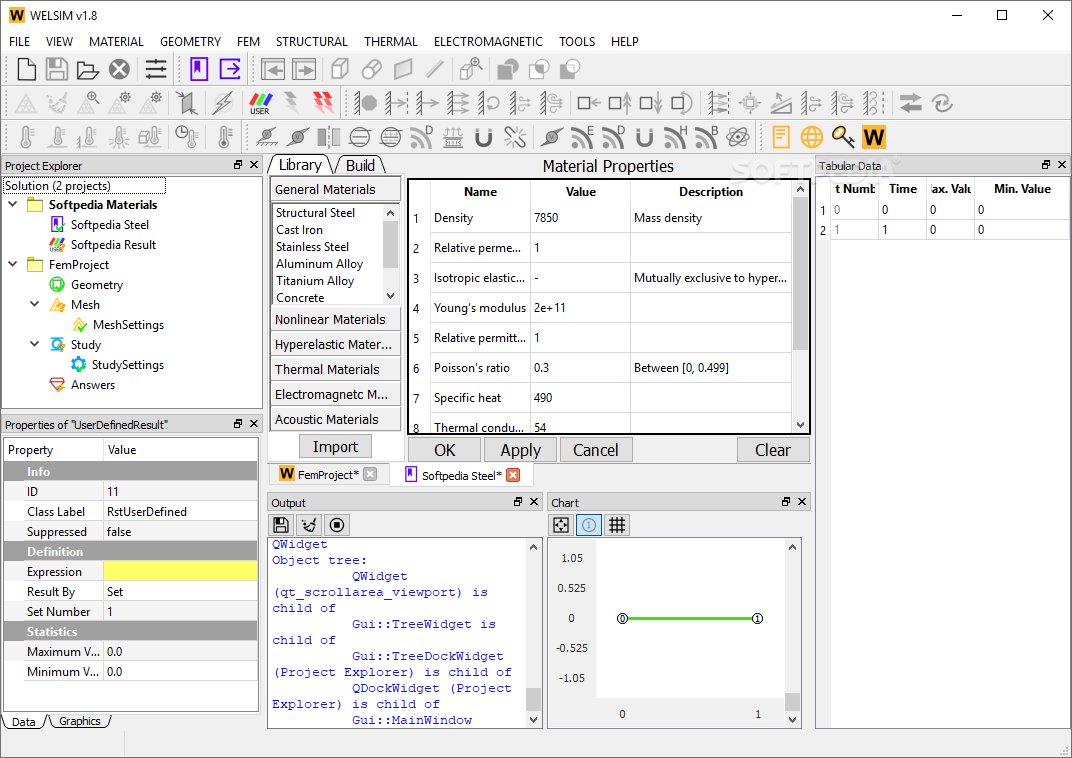Viewport: 1072px width, 758px height.
Task: Click the Import button
Action: coord(335,446)
